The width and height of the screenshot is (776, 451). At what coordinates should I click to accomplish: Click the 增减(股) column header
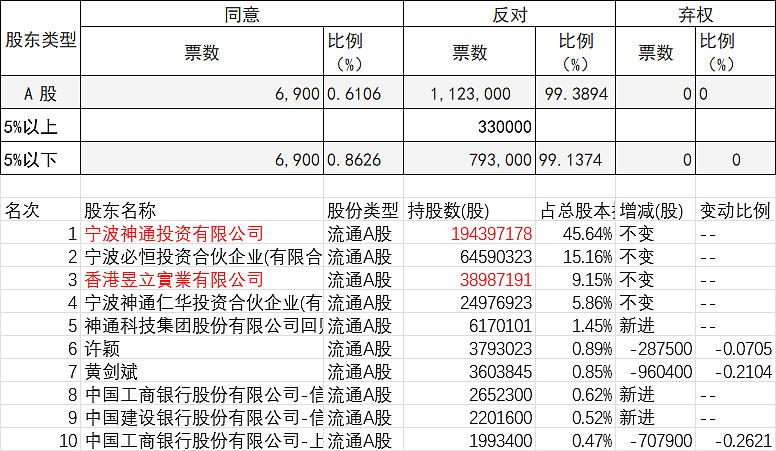[655, 210]
